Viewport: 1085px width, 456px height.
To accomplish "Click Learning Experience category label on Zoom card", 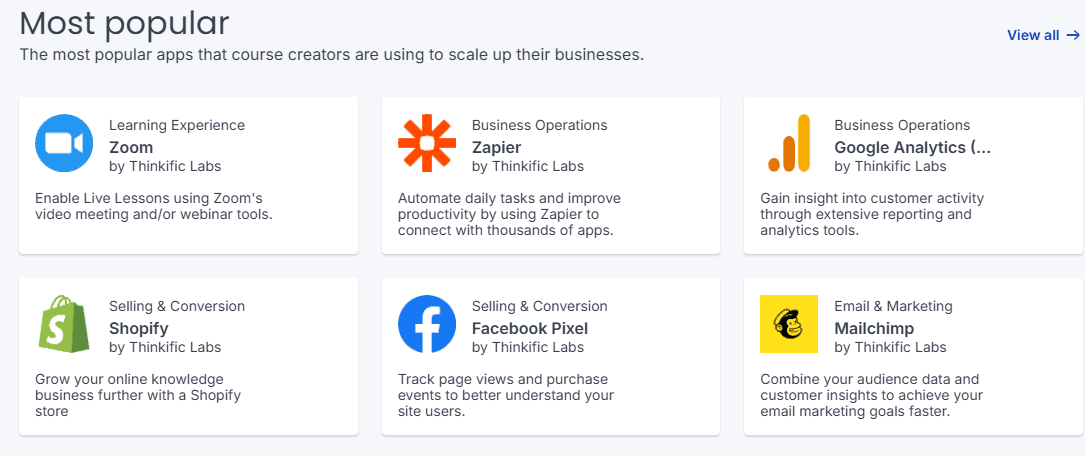I will point(177,125).
